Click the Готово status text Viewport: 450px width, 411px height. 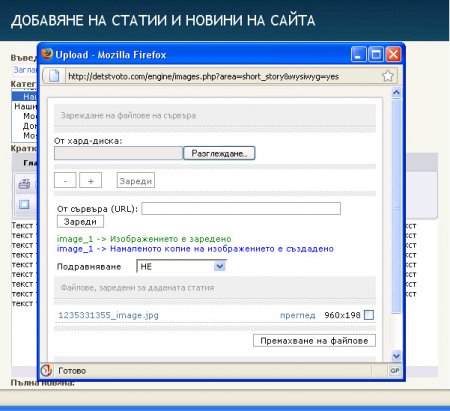pyautogui.click(x=72, y=371)
